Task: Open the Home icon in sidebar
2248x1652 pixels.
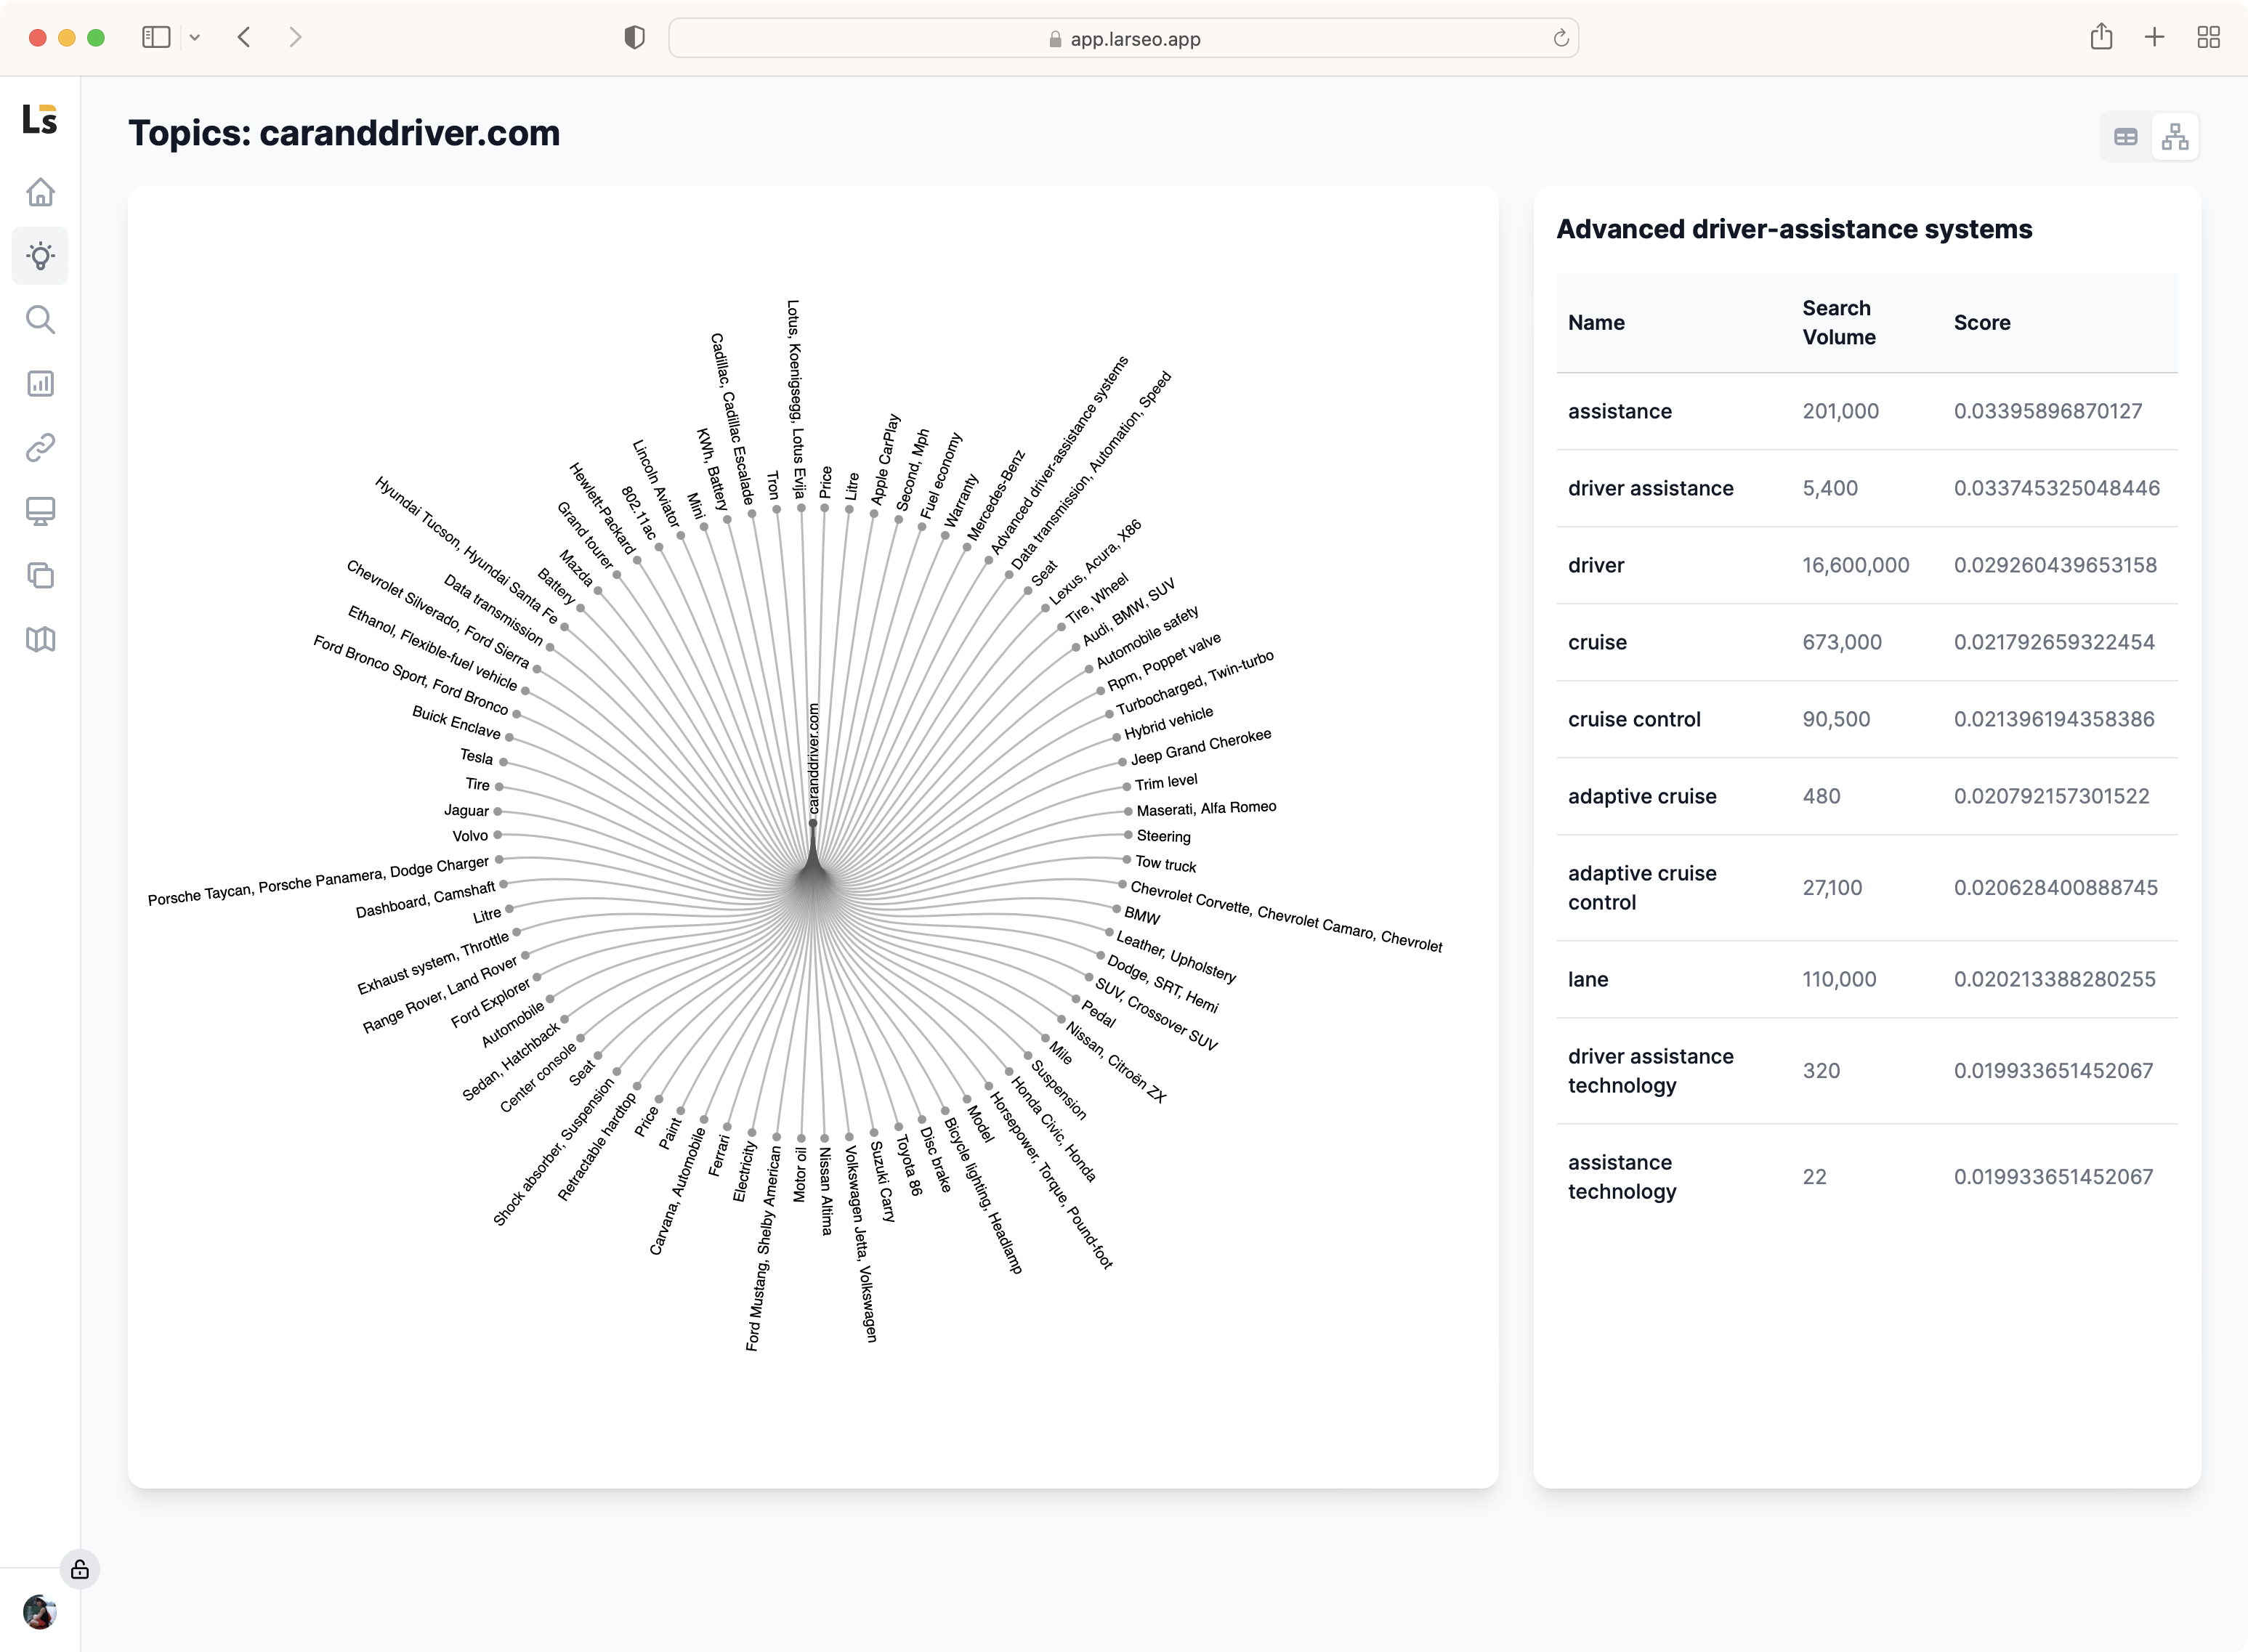Action: point(40,192)
